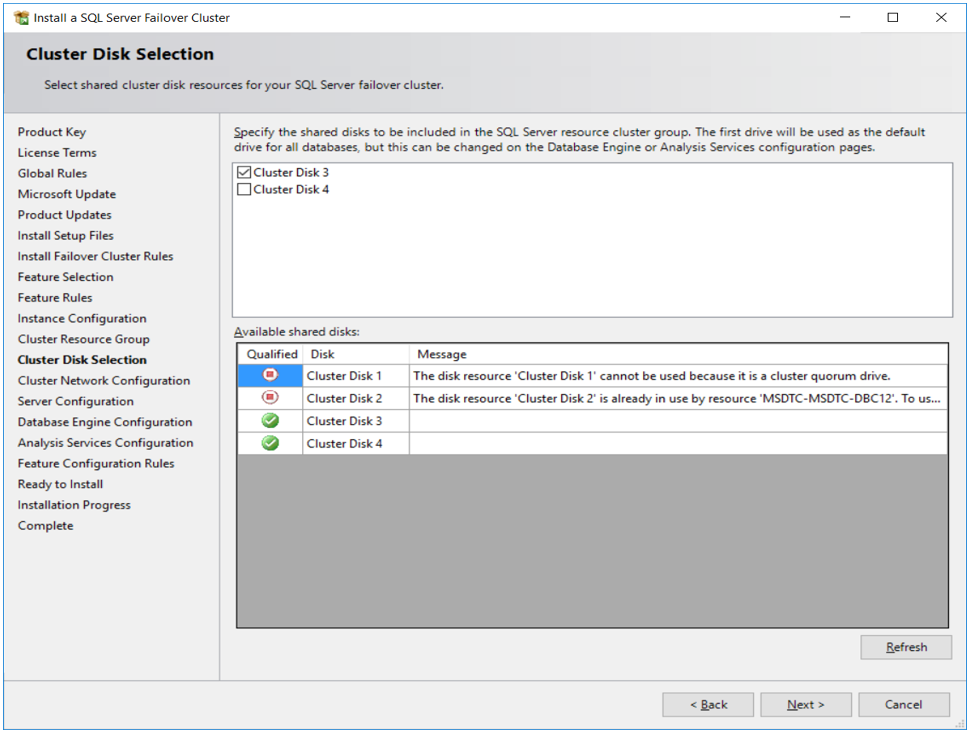Click the Message column header

[x=679, y=354]
